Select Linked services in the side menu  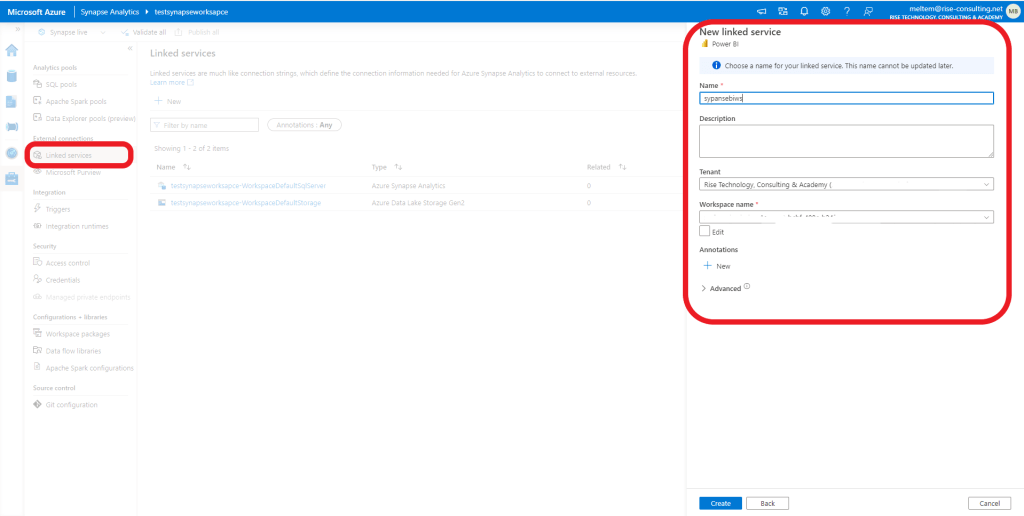[68, 155]
